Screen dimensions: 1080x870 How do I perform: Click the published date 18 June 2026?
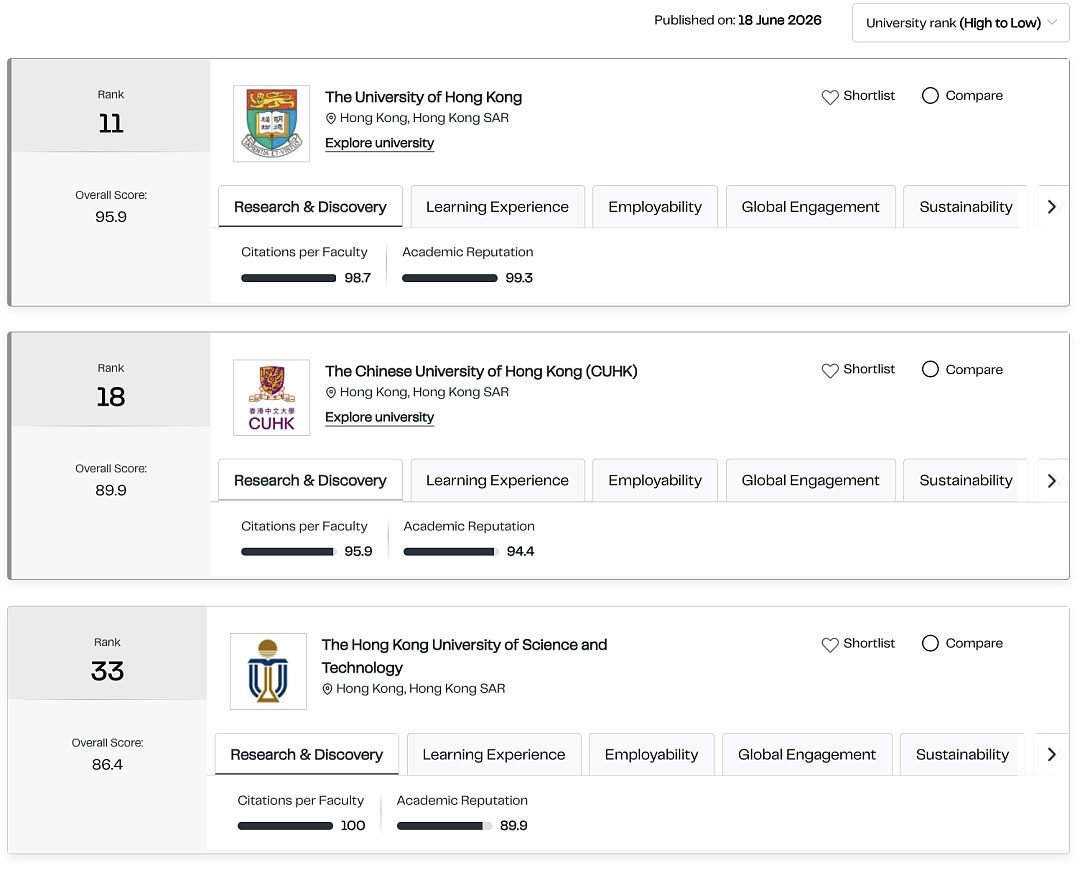point(780,20)
